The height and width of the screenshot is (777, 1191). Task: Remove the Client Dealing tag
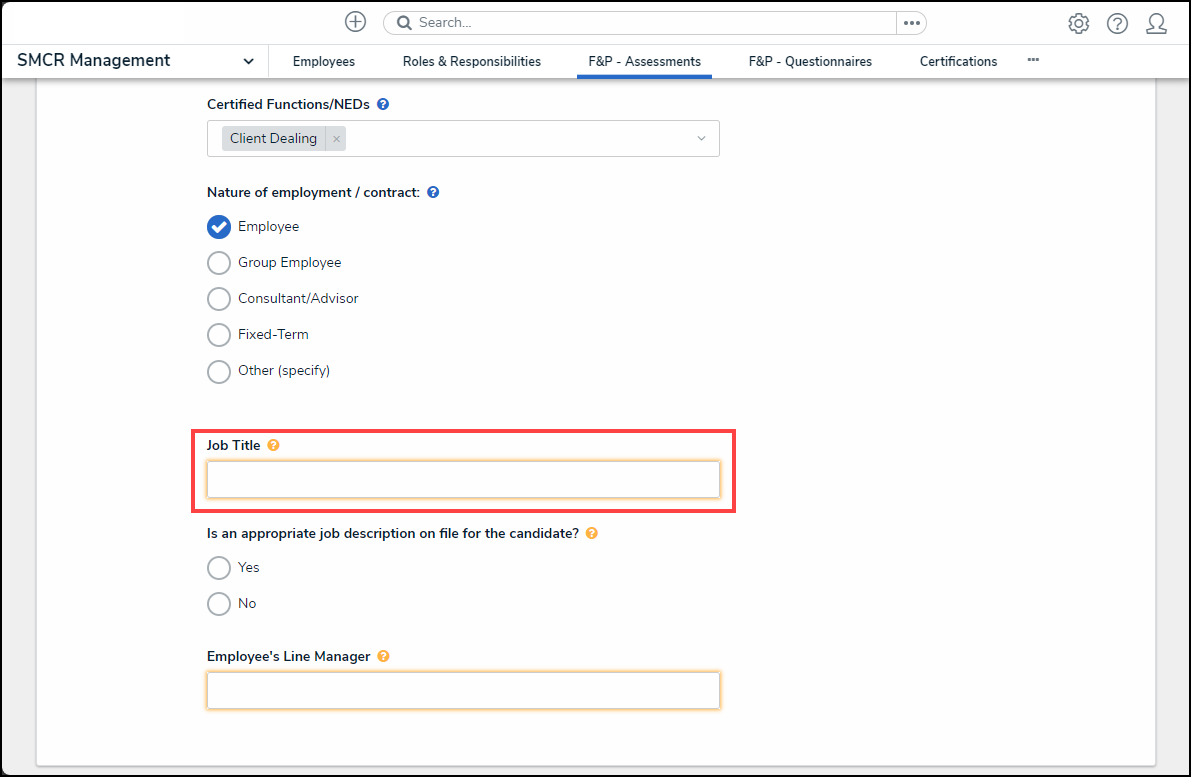[336, 139]
